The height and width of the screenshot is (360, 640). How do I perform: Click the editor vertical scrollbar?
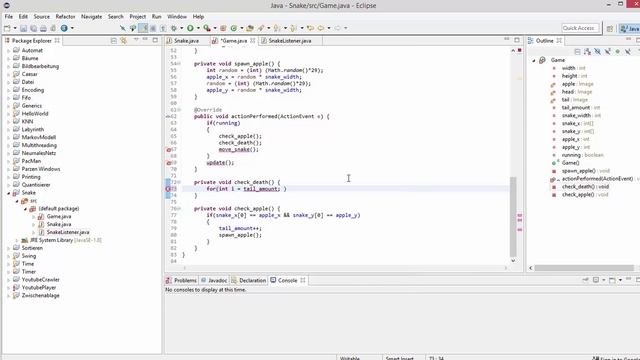[513, 216]
